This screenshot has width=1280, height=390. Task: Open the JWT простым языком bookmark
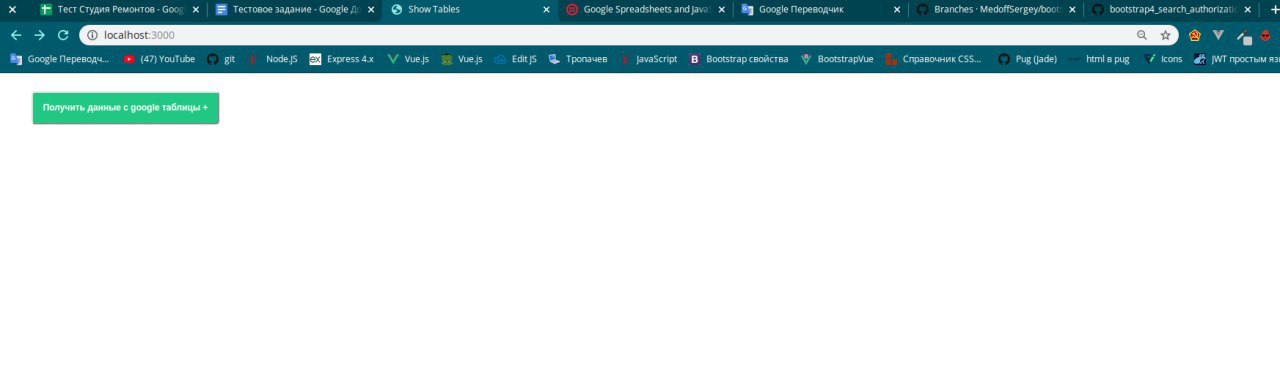point(1236,59)
